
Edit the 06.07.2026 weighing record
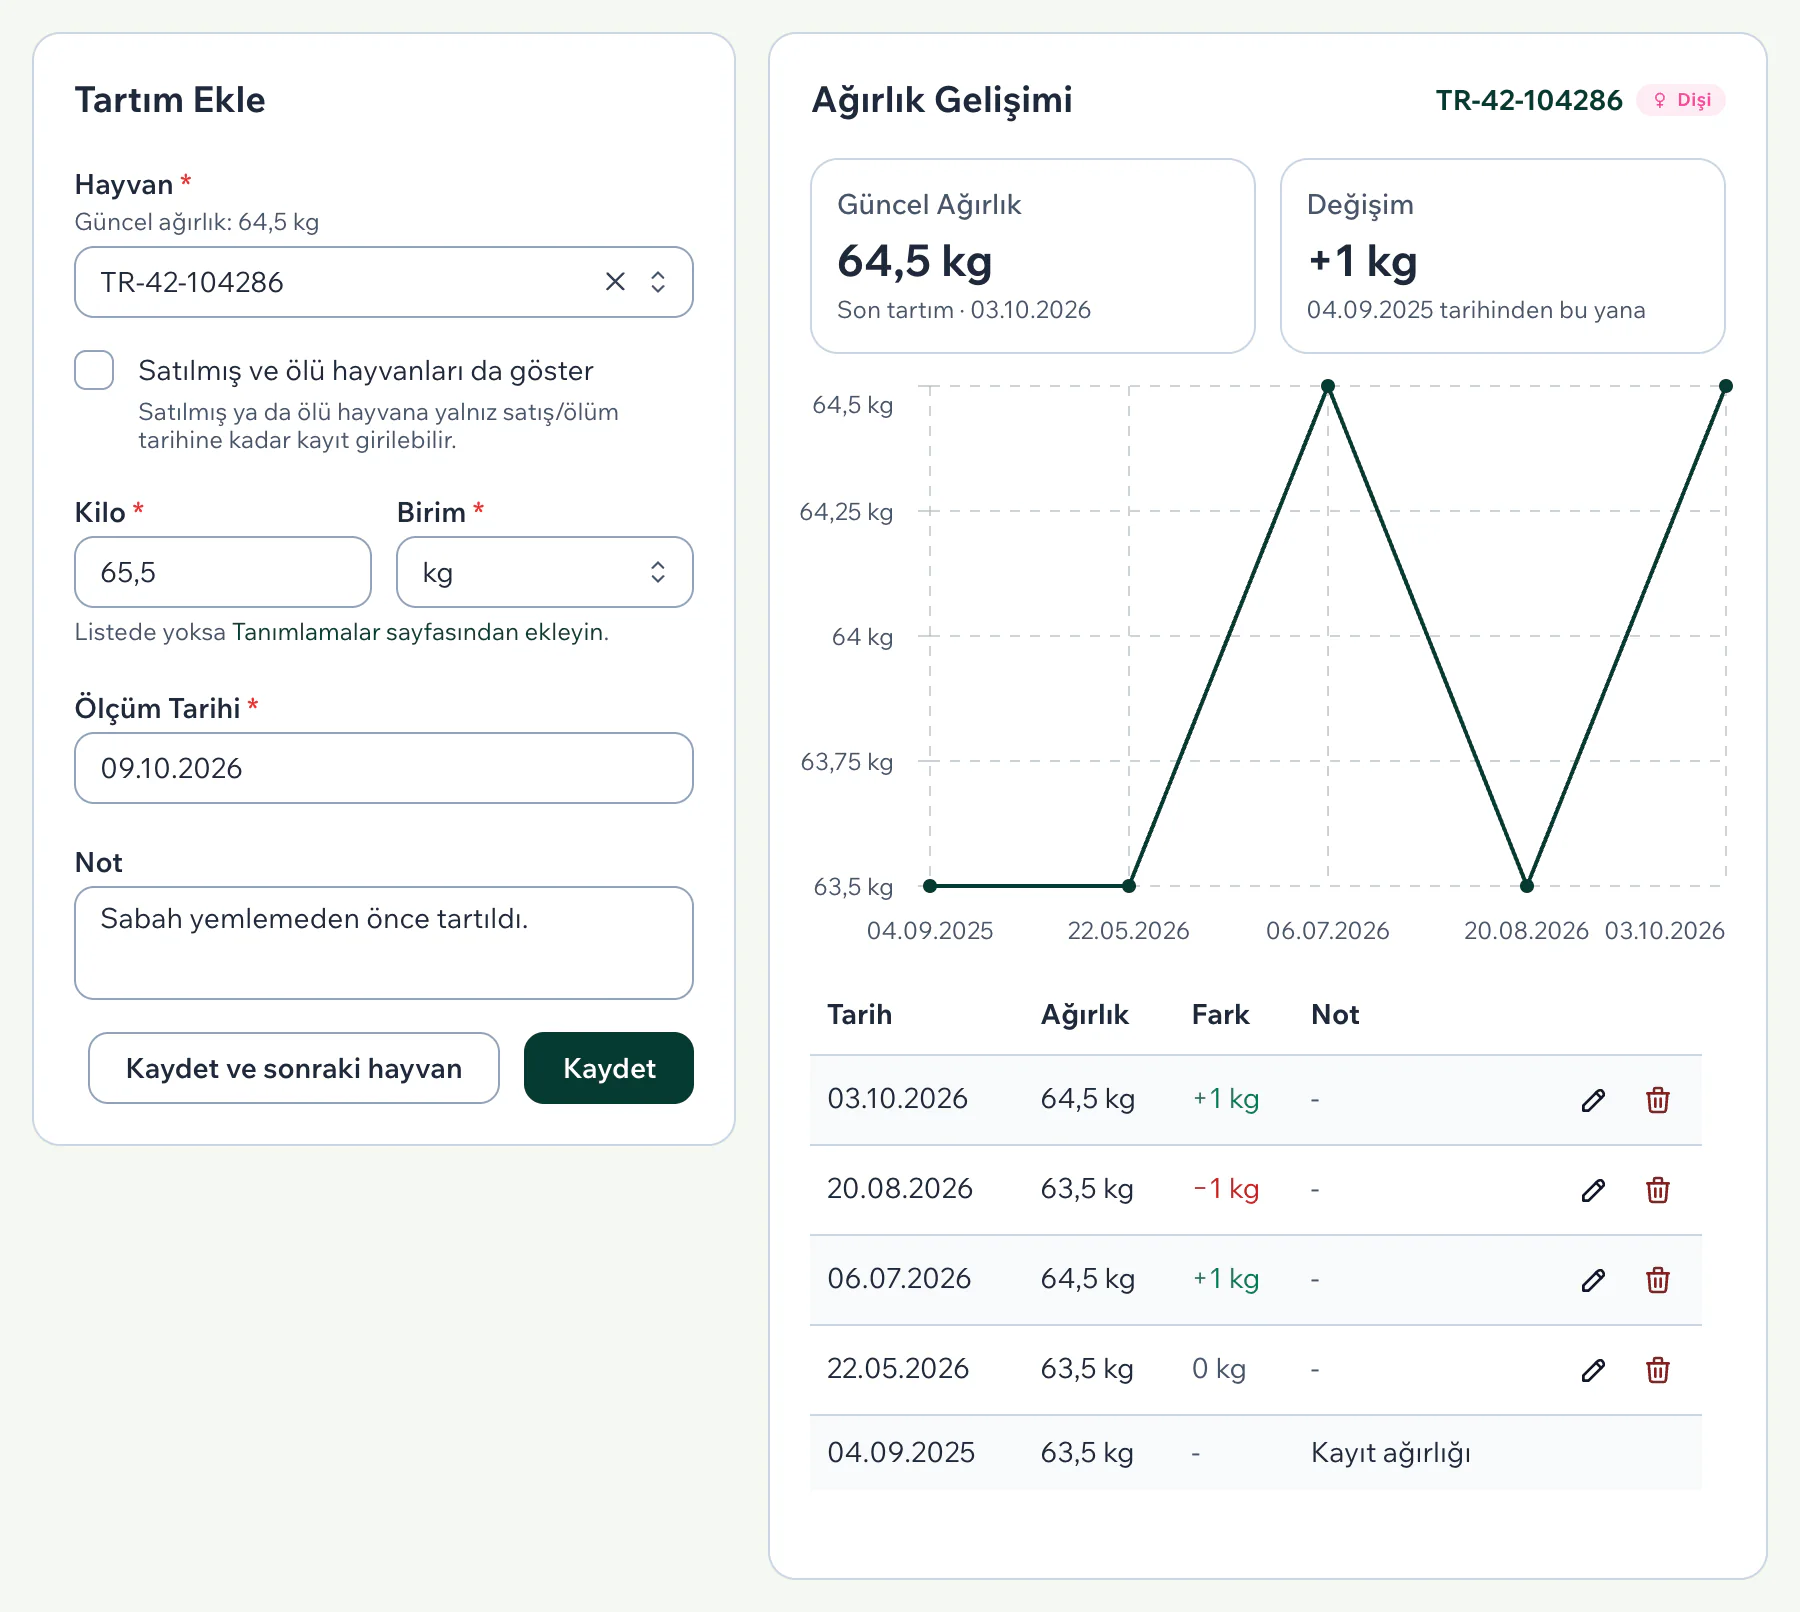[x=1594, y=1280]
